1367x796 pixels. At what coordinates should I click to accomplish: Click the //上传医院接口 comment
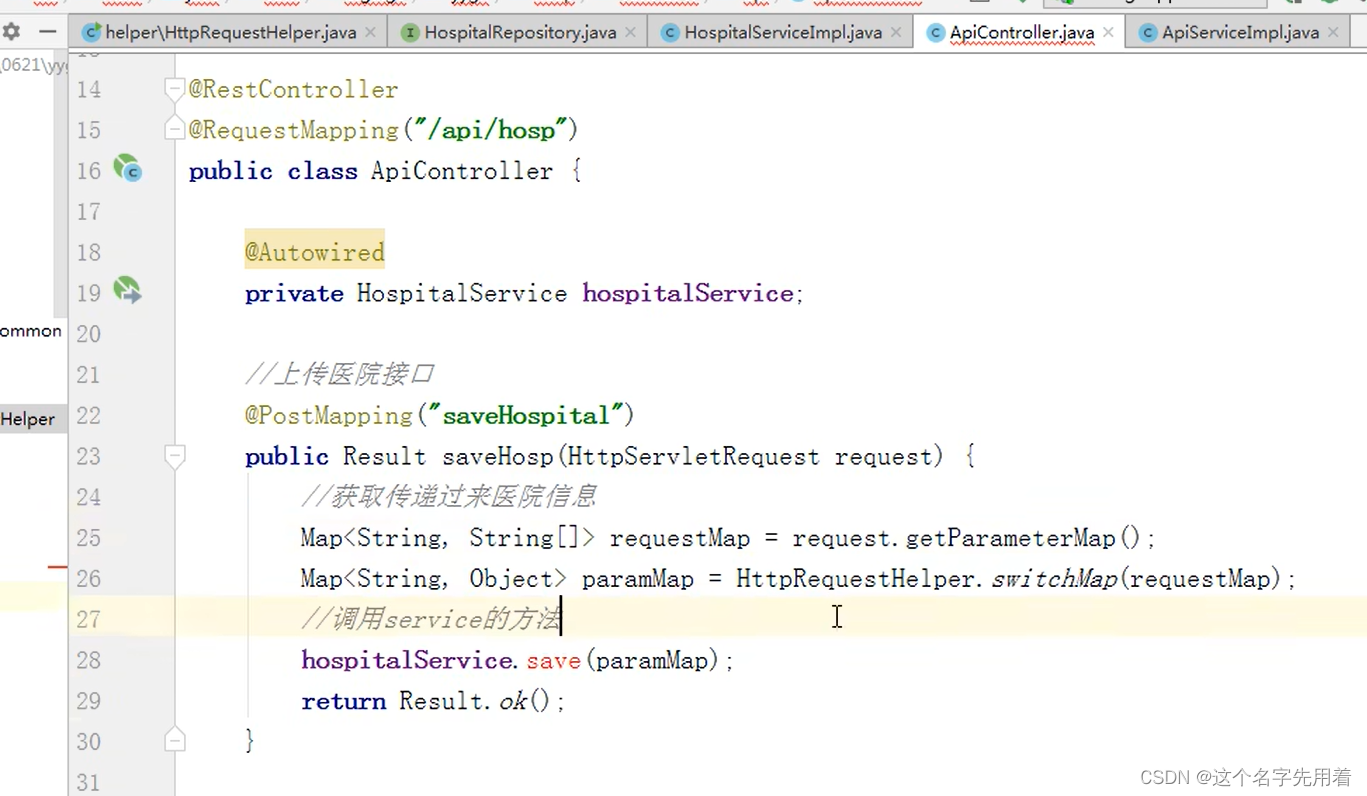point(340,375)
